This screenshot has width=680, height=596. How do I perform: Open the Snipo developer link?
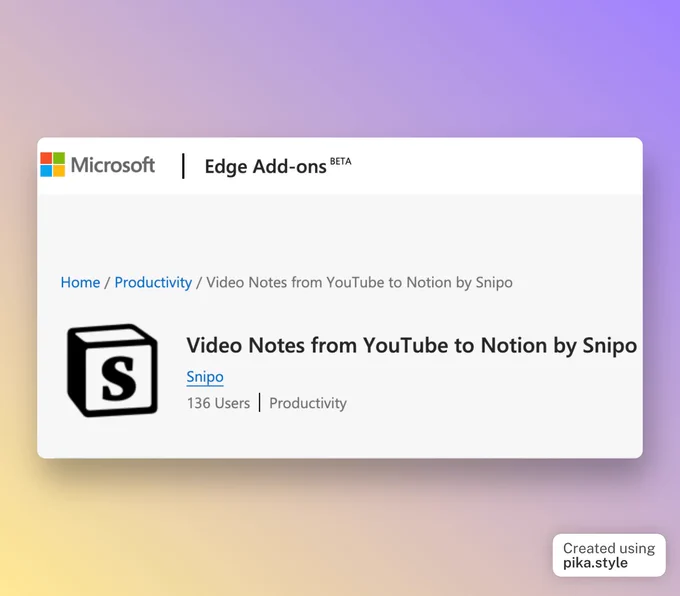pos(205,377)
